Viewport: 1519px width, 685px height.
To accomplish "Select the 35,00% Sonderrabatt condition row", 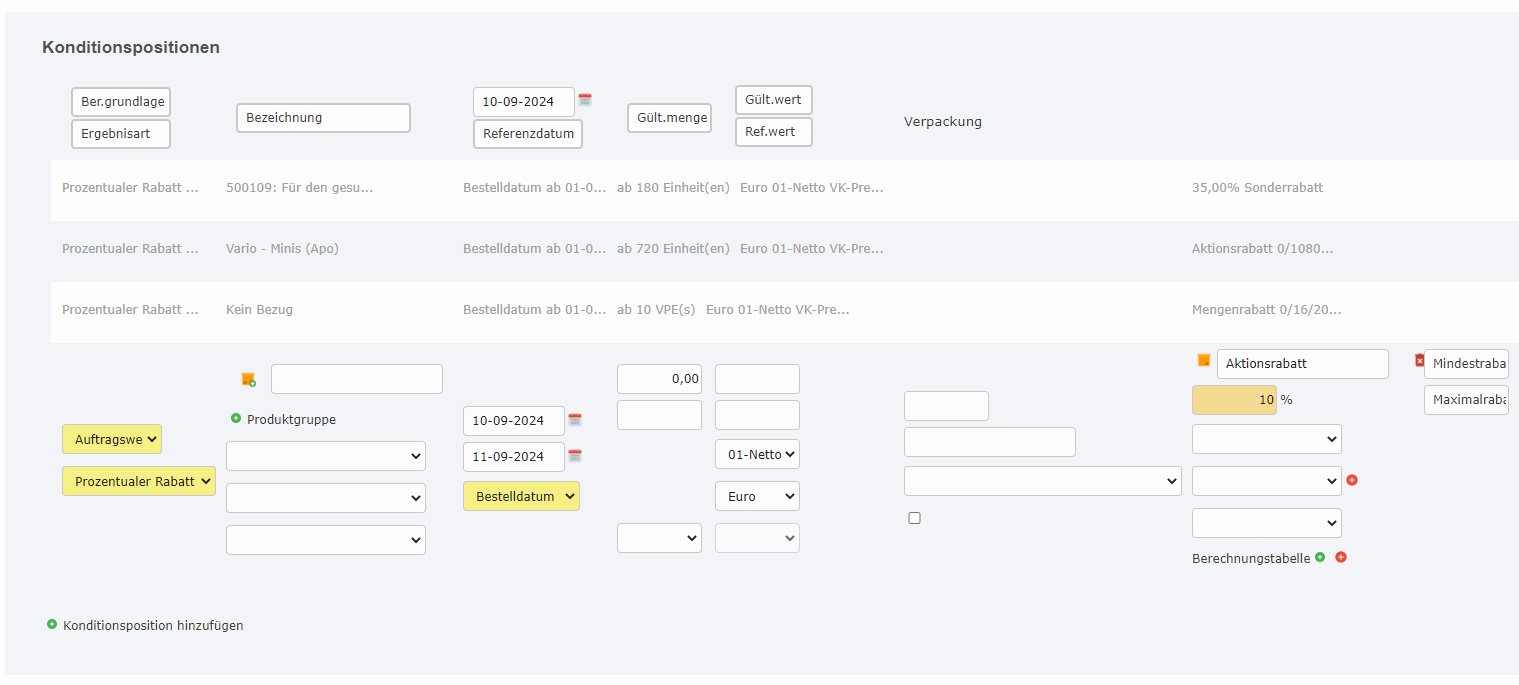I will point(1257,188).
